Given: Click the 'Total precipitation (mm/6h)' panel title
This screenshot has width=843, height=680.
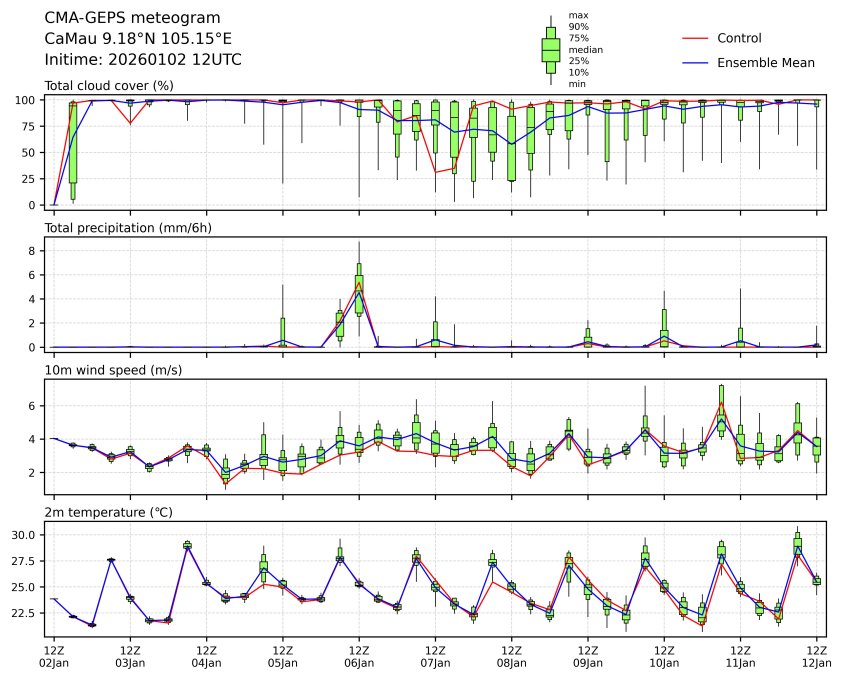Looking at the screenshot, I should click(128, 228).
